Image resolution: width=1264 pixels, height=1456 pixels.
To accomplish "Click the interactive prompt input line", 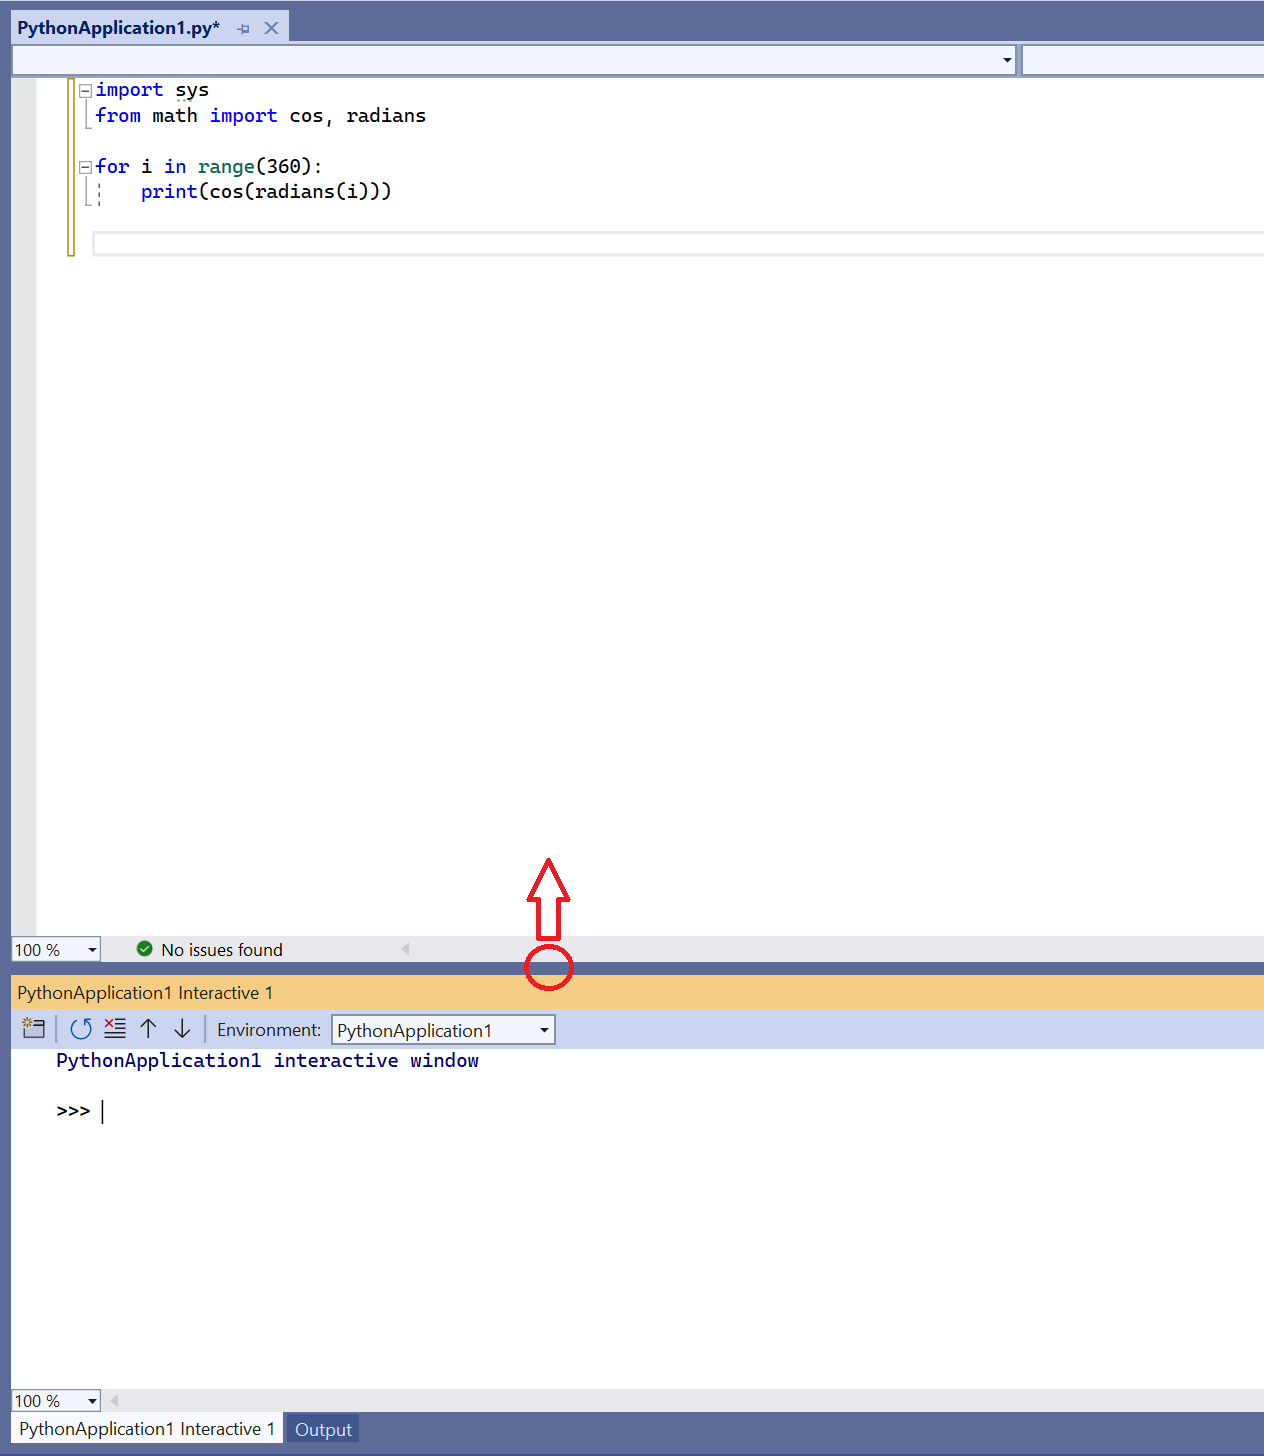I will (x=150, y=1111).
